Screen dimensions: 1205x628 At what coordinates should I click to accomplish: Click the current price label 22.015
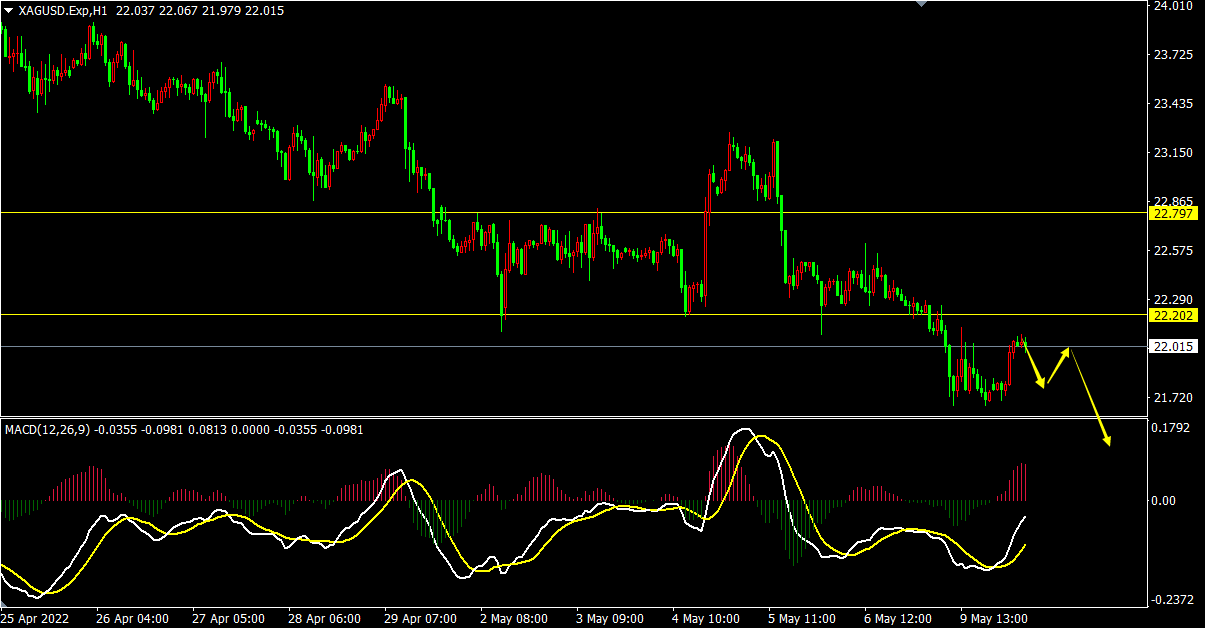tap(1173, 347)
